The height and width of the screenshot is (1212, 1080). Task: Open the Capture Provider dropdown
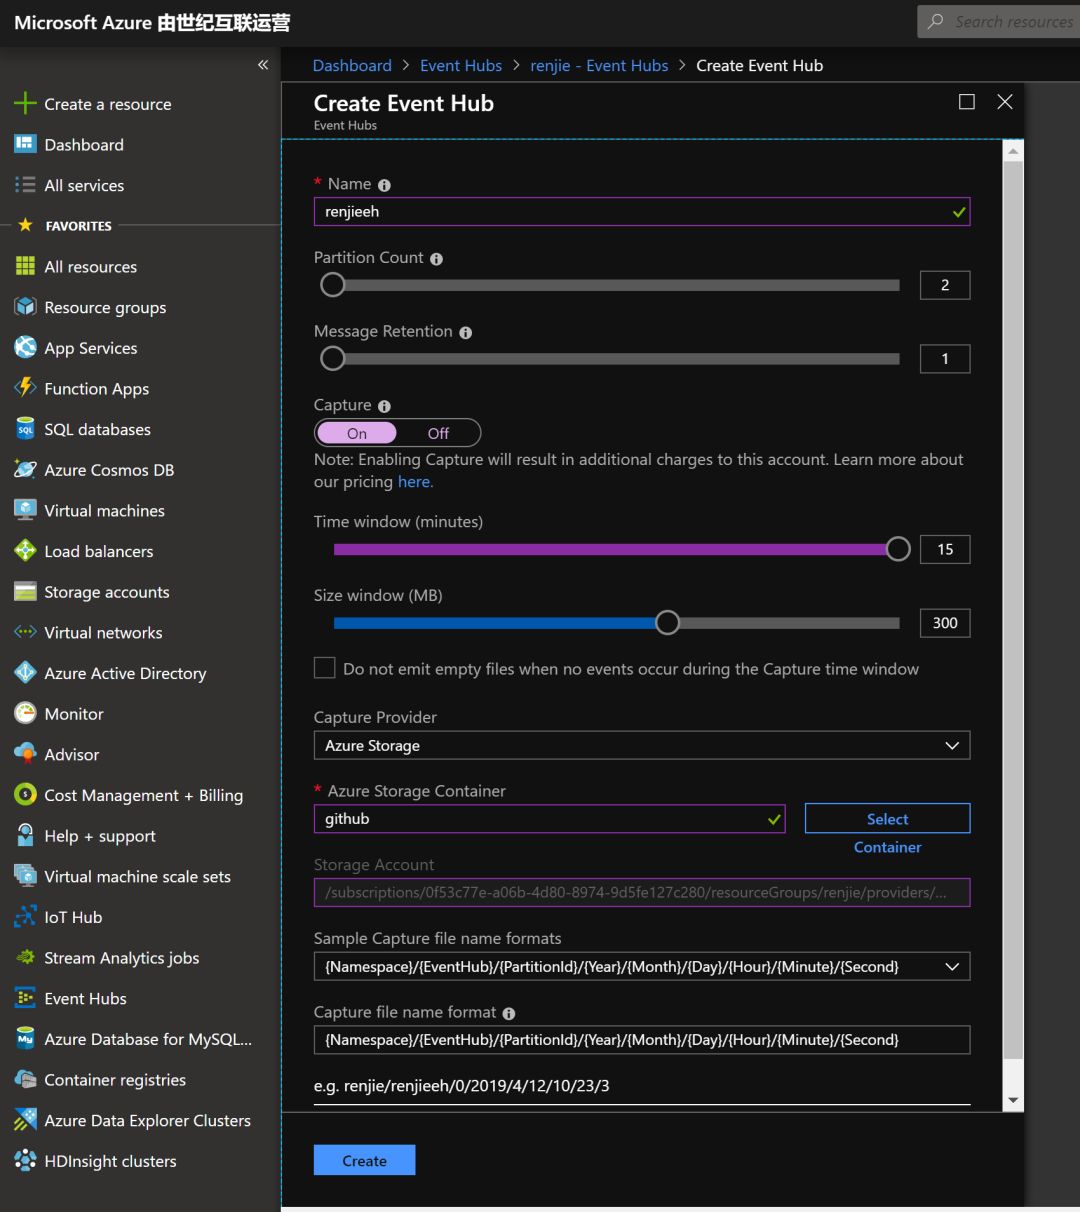click(641, 745)
